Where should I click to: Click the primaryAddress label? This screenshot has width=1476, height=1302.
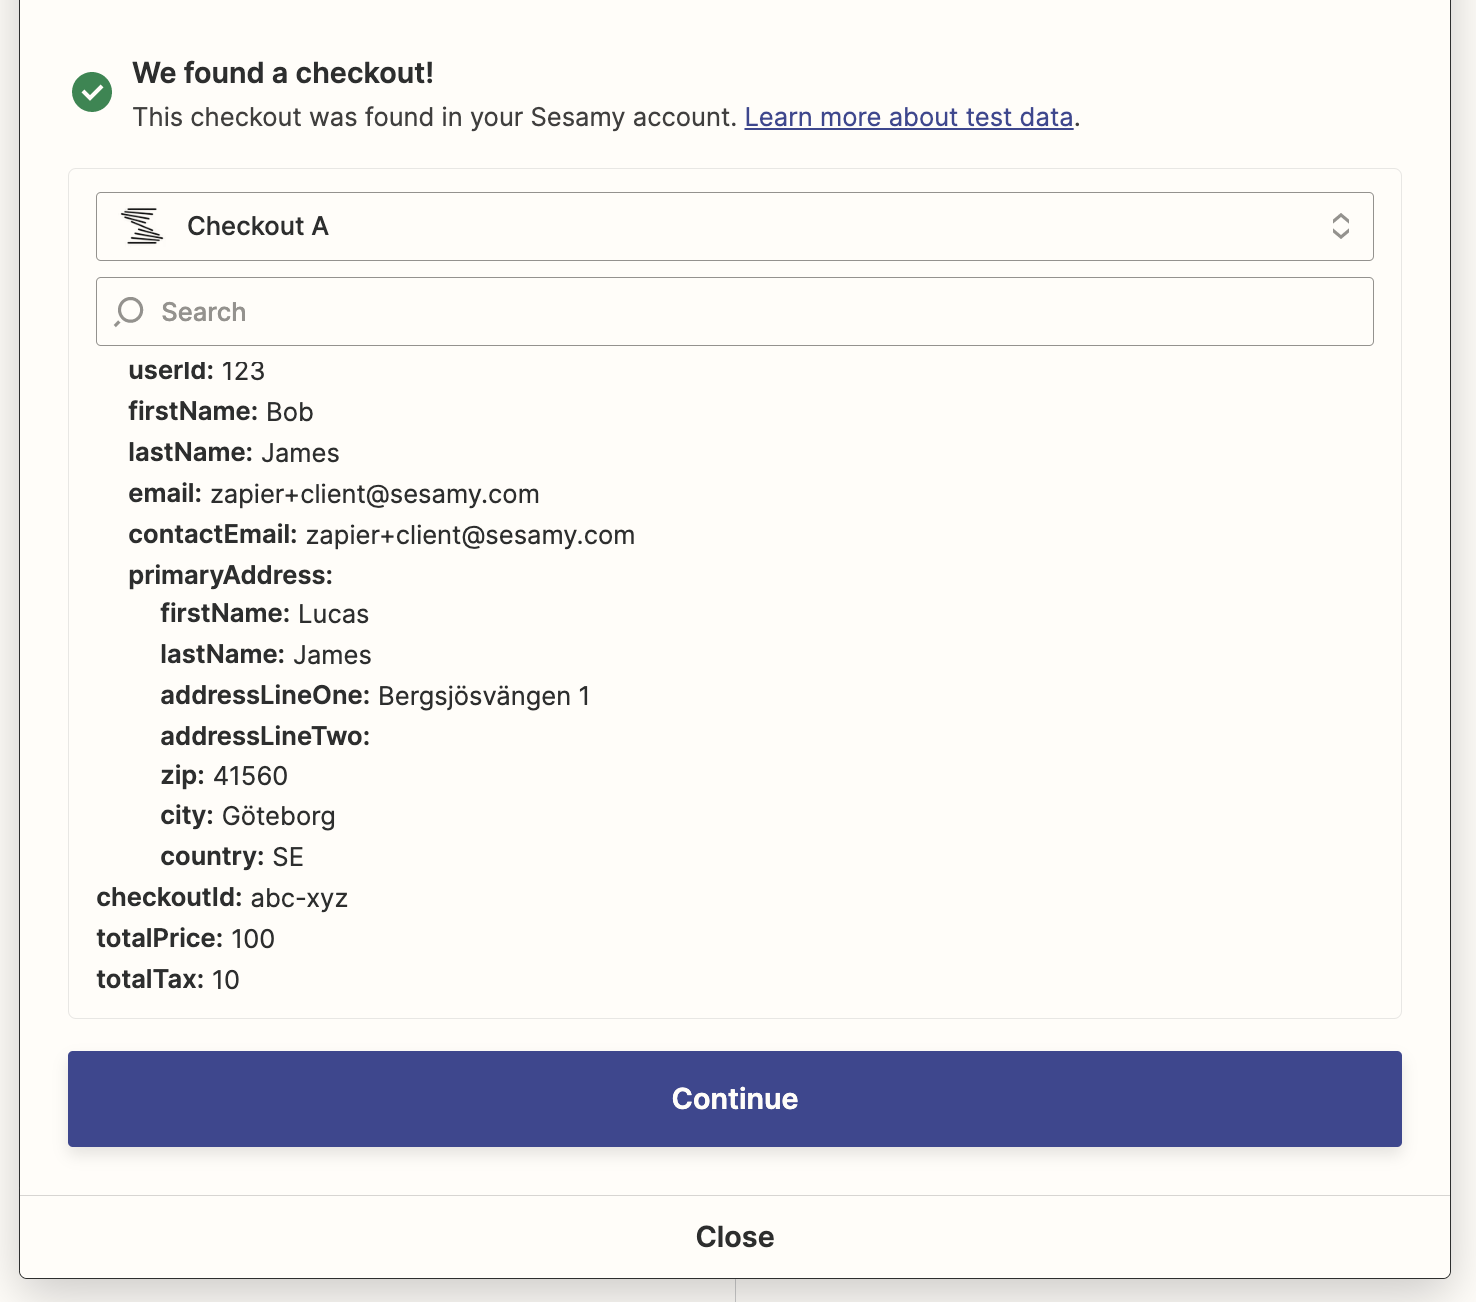pos(230,575)
